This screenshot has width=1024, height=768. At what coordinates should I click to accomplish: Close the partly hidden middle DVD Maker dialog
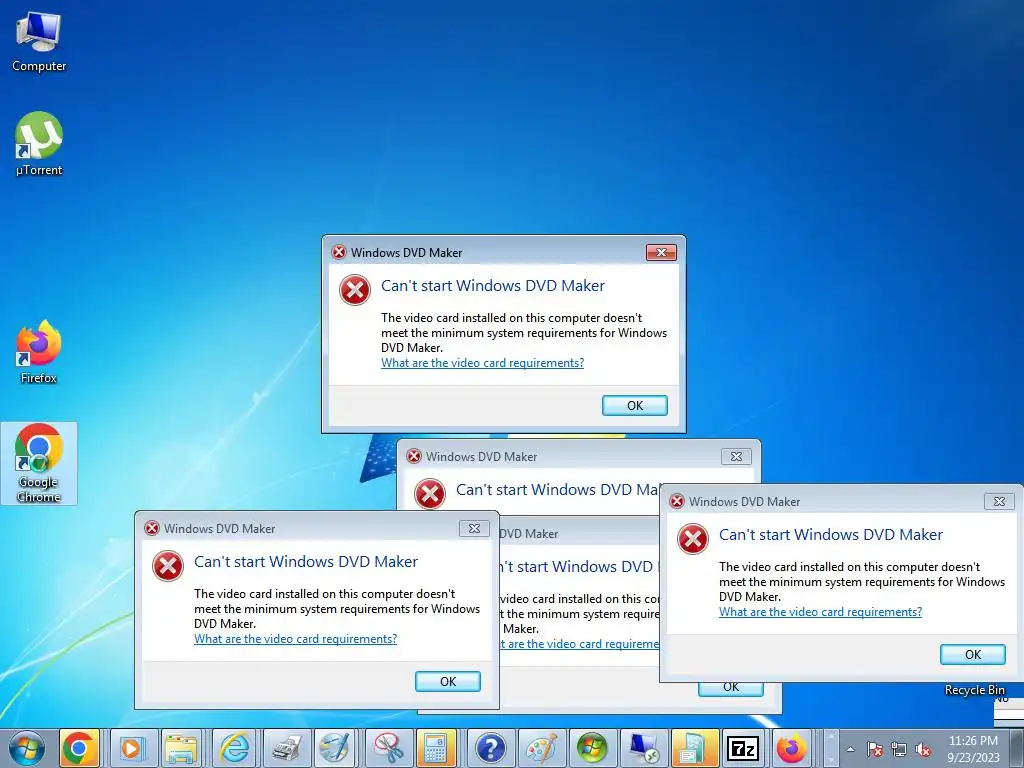click(736, 456)
